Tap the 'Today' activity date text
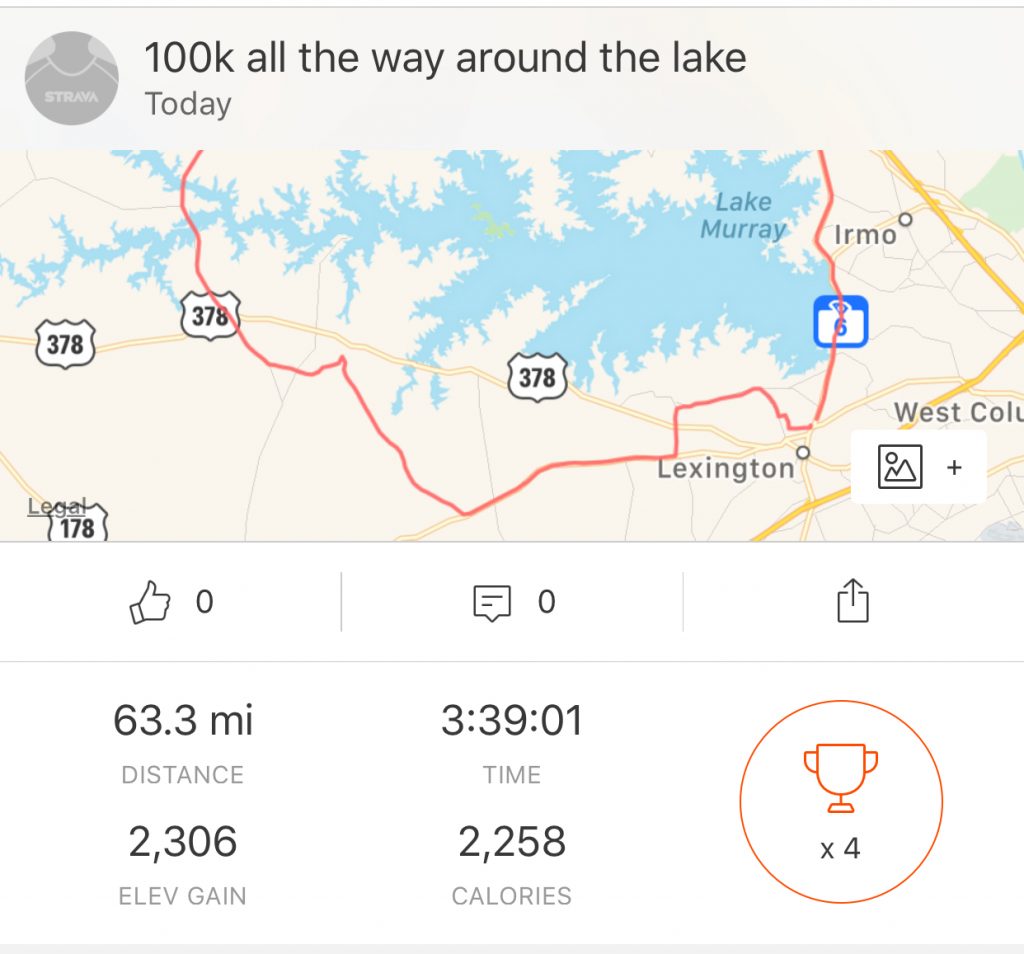Image resolution: width=1024 pixels, height=954 pixels. tap(188, 104)
